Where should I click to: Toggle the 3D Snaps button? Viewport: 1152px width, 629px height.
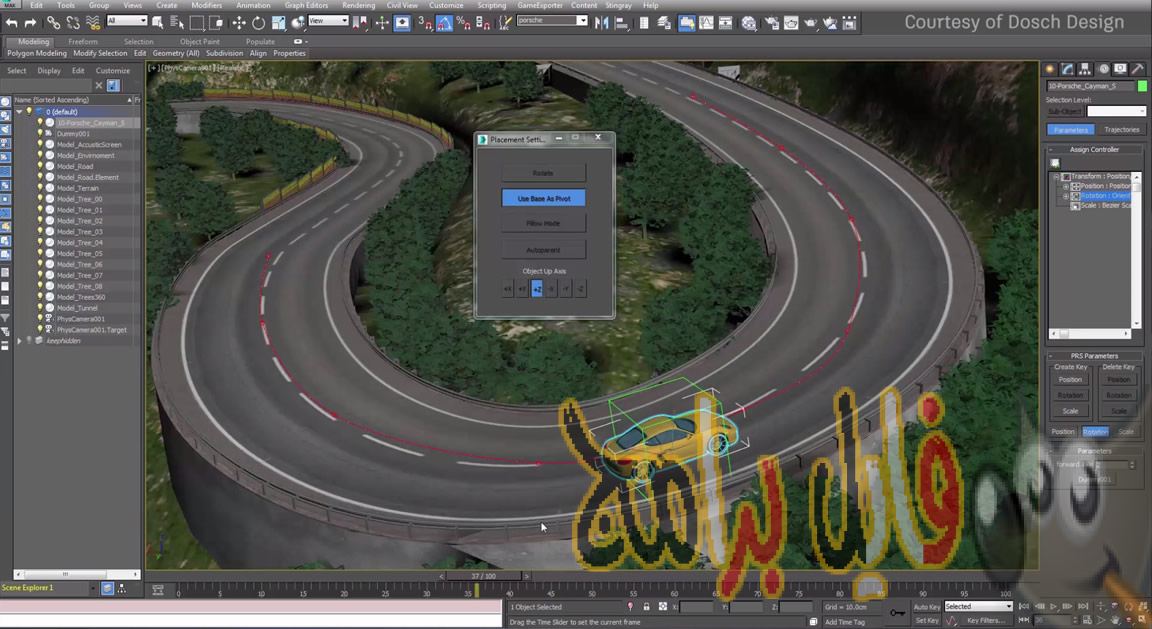(425, 23)
